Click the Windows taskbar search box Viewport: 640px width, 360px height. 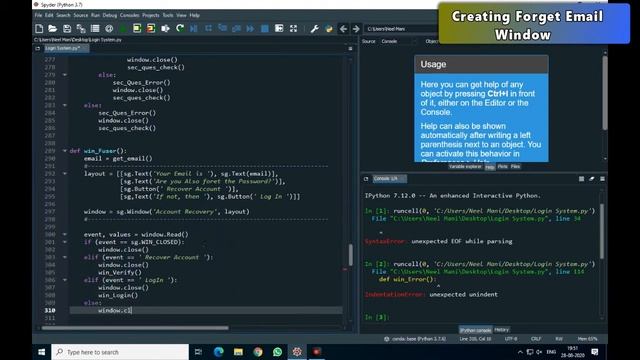[120, 352]
